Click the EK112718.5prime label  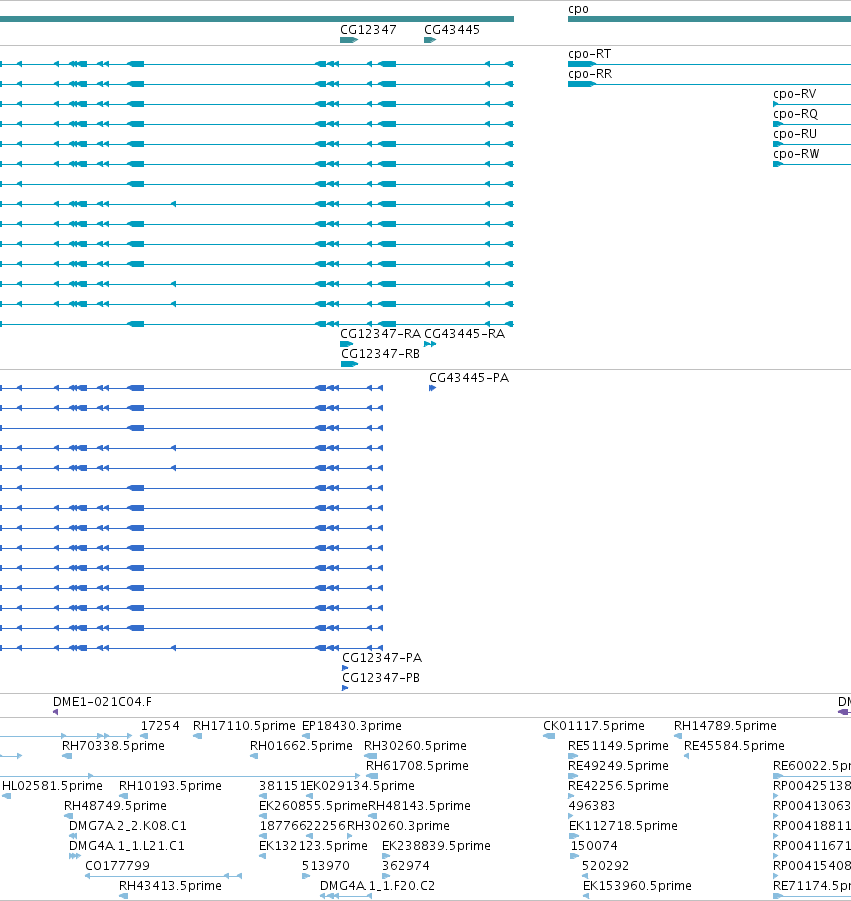(x=623, y=826)
